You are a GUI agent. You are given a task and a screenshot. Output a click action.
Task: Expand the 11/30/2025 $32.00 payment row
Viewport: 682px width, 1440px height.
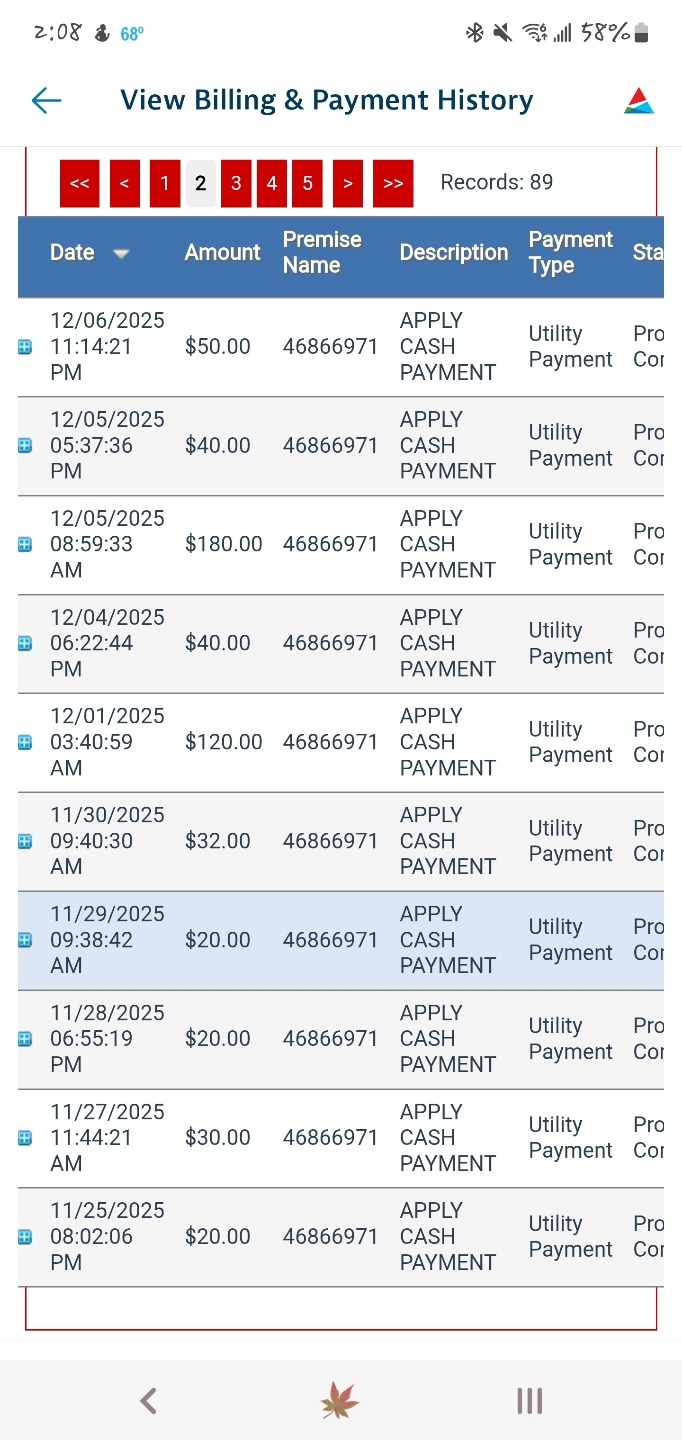pyautogui.click(x=25, y=841)
